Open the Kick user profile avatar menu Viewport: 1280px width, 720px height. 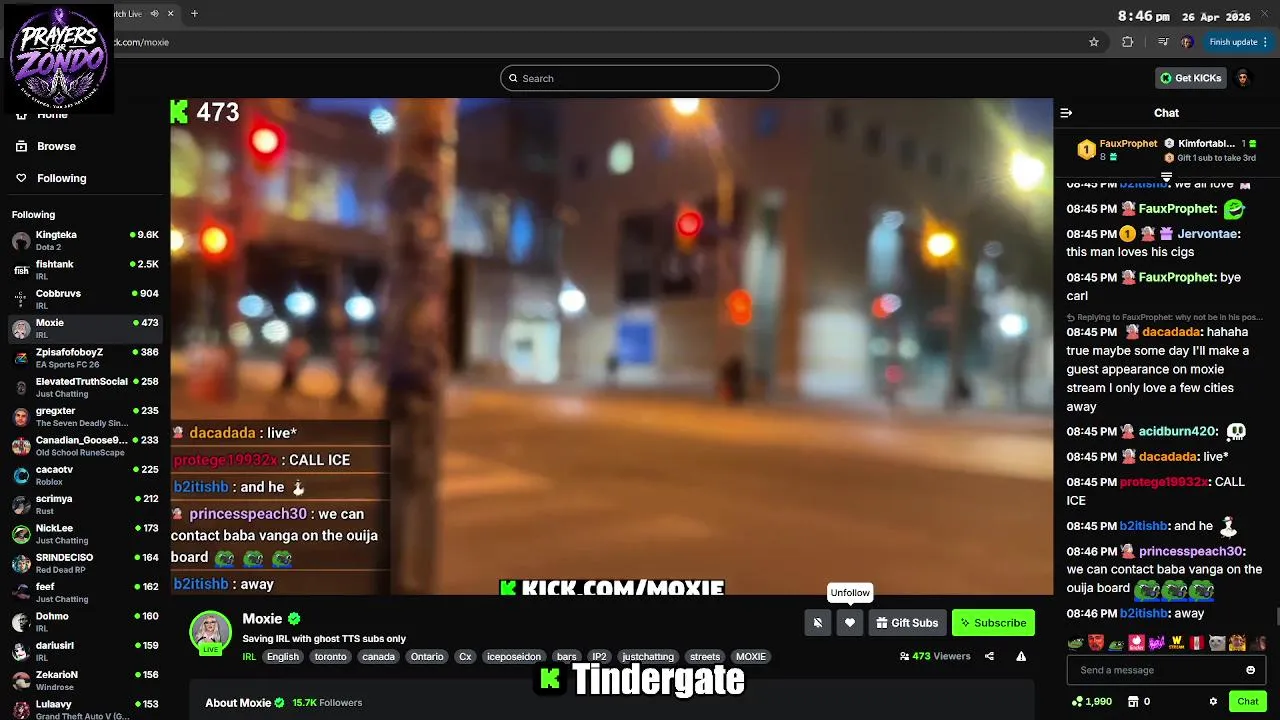pos(1243,78)
